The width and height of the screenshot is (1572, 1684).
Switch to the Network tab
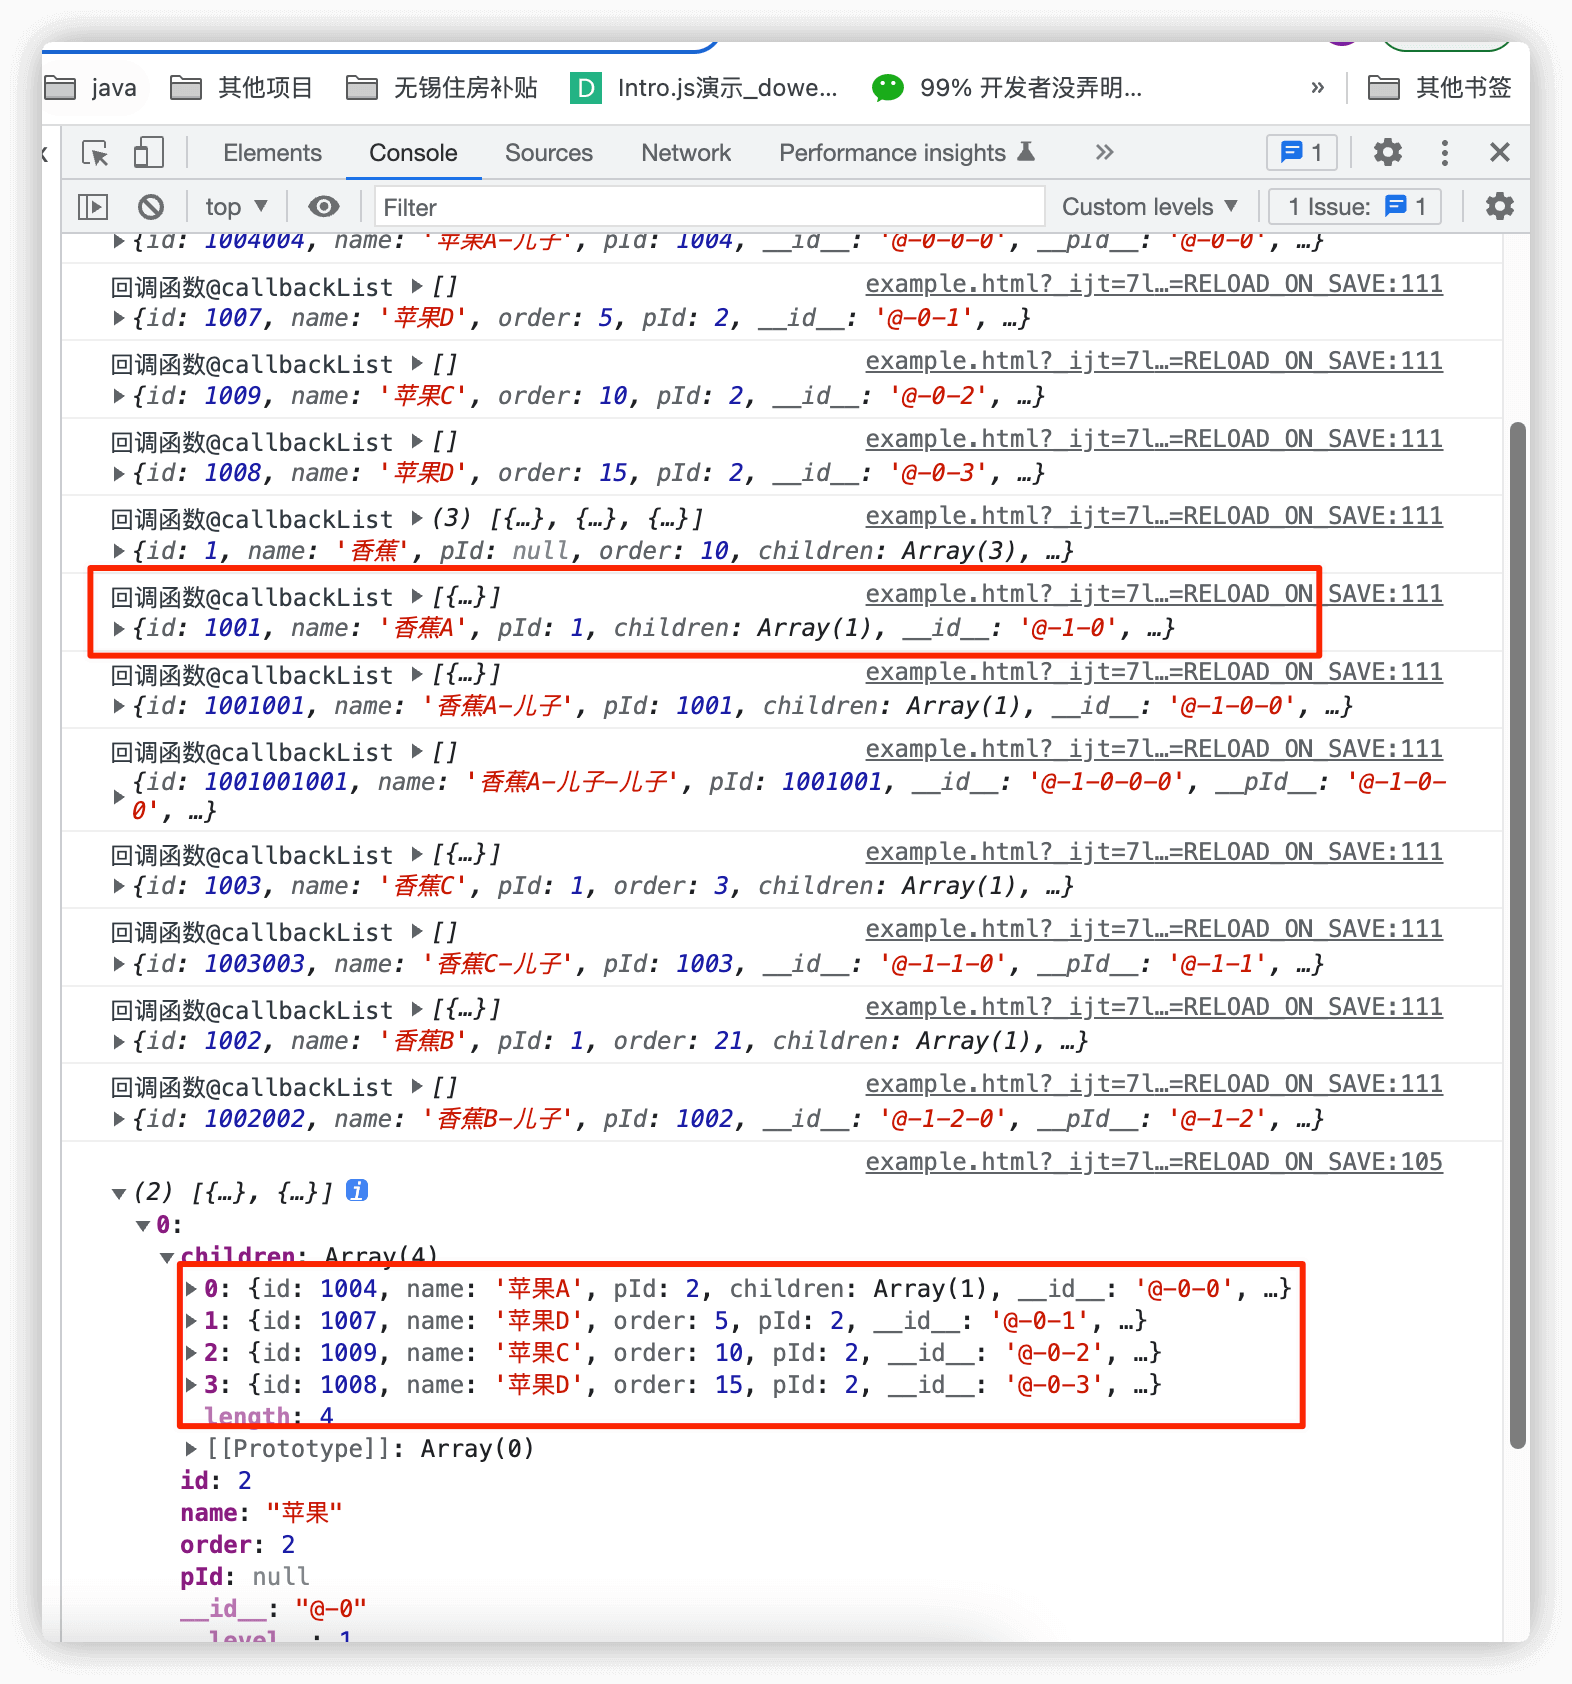[686, 153]
